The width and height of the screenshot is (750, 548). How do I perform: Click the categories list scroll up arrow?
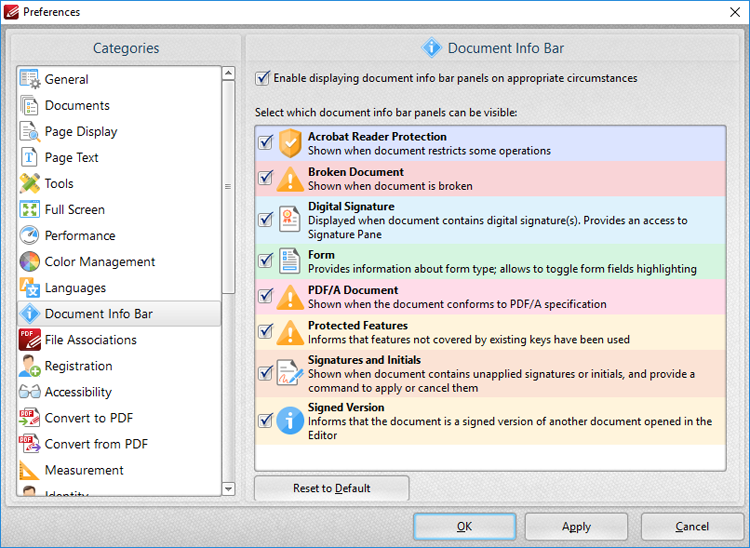coord(229,73)
